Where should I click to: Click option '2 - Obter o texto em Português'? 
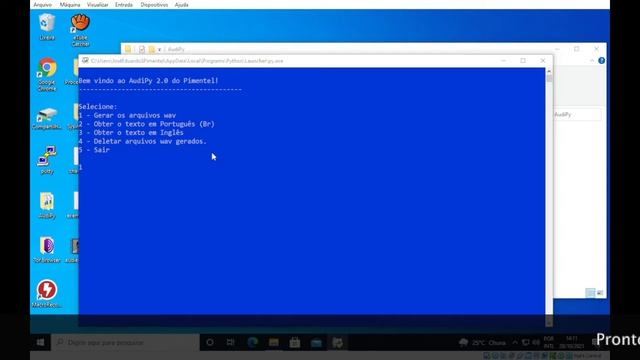coord(147,124)
